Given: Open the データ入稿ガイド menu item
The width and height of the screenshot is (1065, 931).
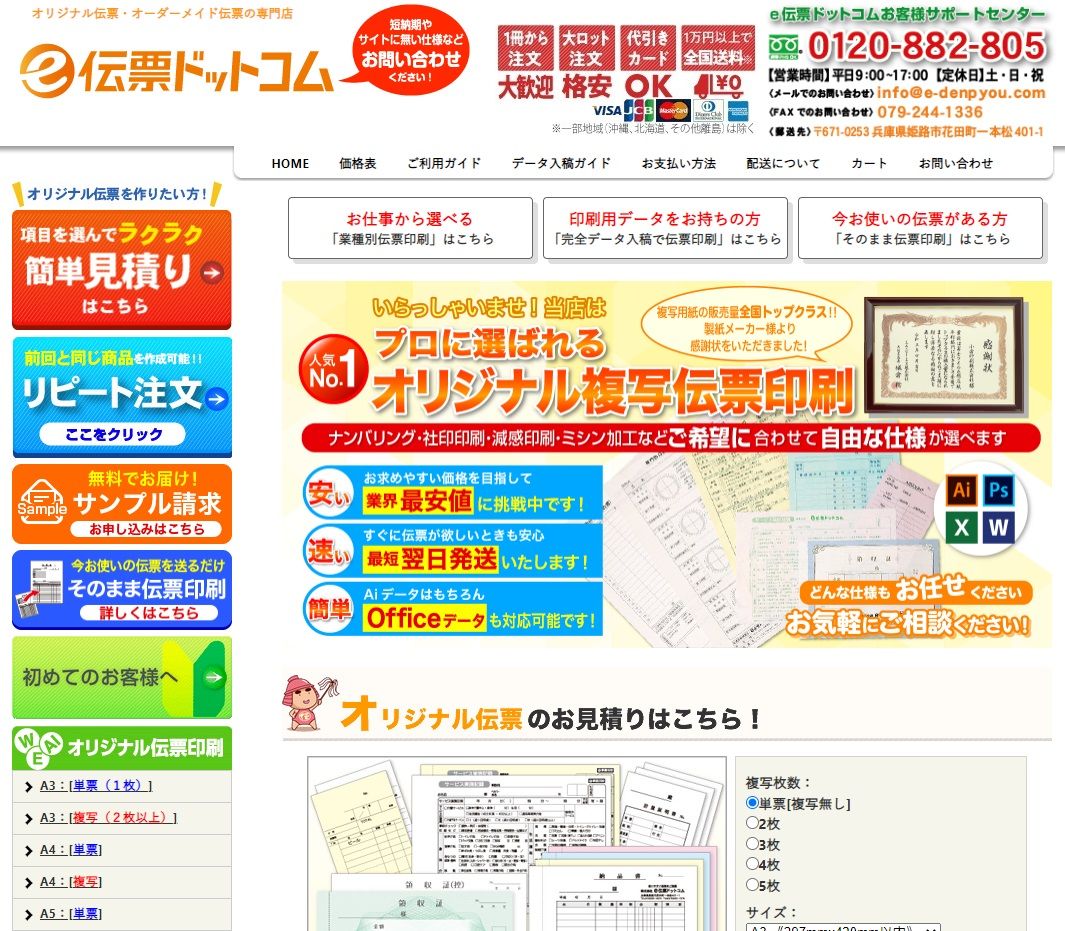Looking at the screenshot, I should [561, 164].
